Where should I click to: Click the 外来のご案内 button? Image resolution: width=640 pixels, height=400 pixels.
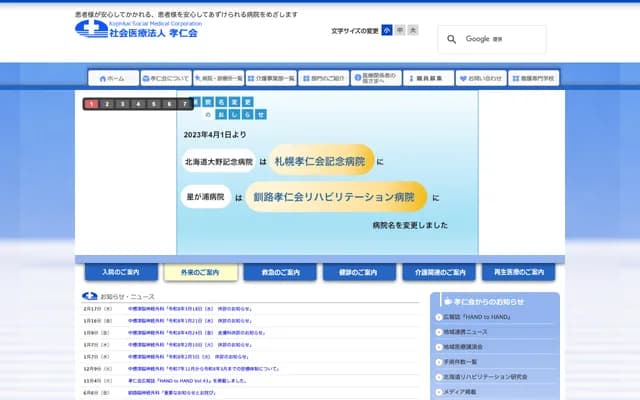(x=201, y=272)
